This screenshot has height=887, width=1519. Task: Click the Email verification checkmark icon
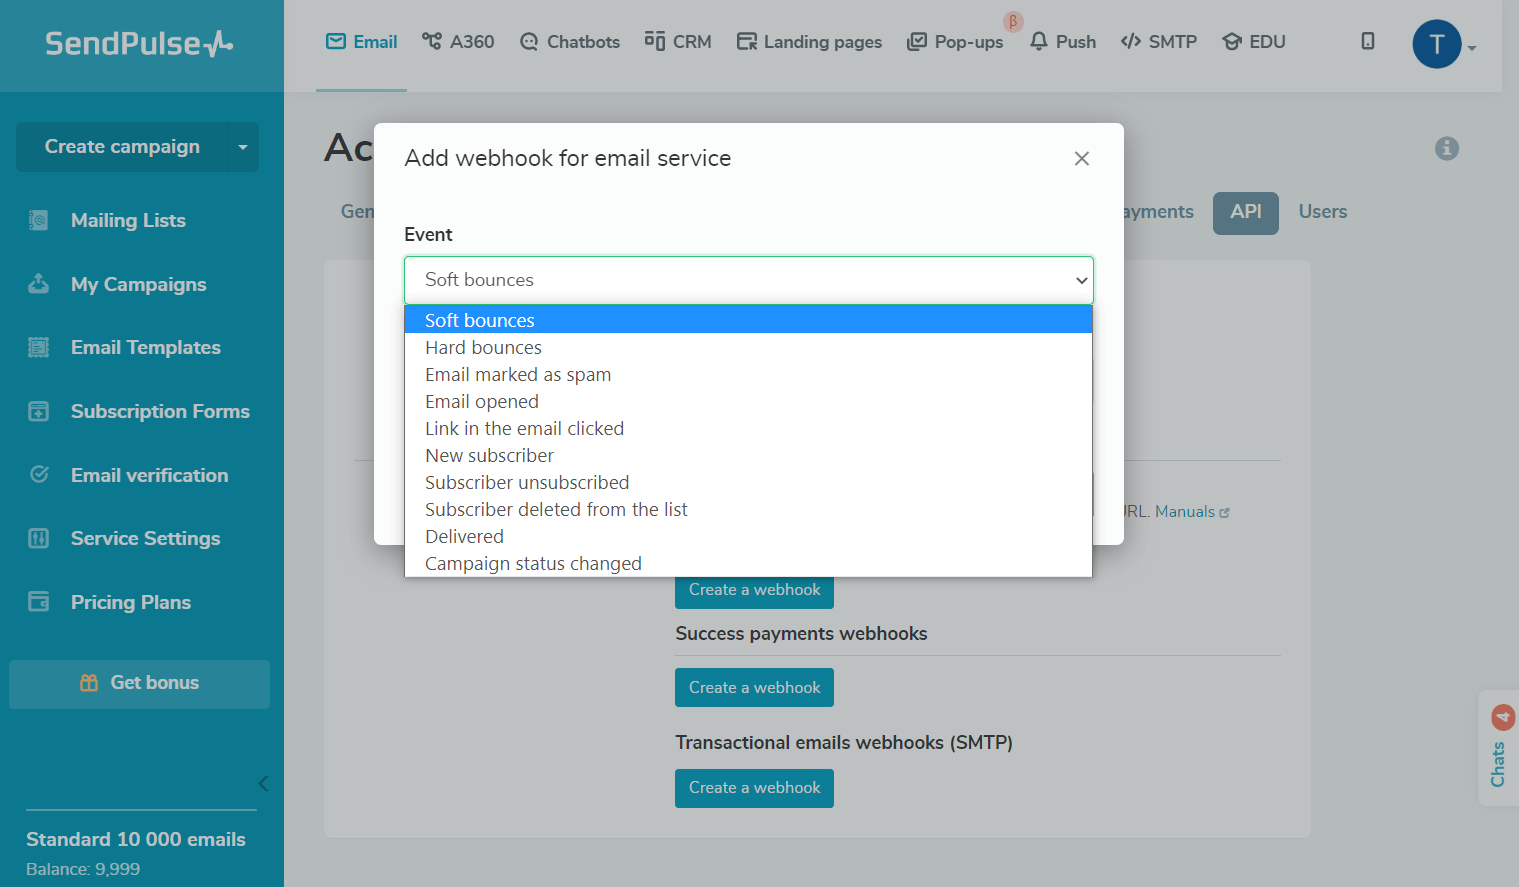(39, 475)
